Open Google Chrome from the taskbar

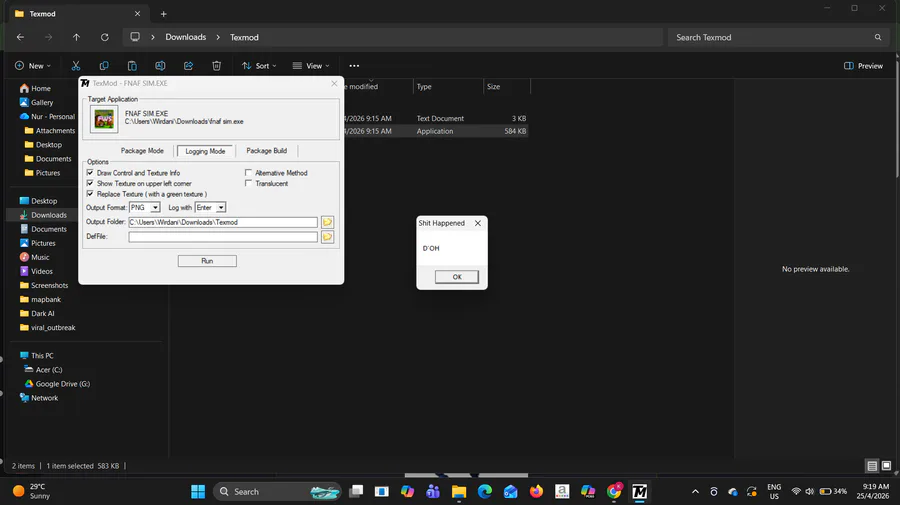614,492
